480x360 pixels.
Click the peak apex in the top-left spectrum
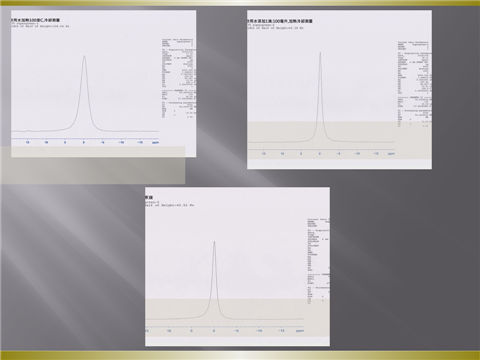[x=84, y=56]
